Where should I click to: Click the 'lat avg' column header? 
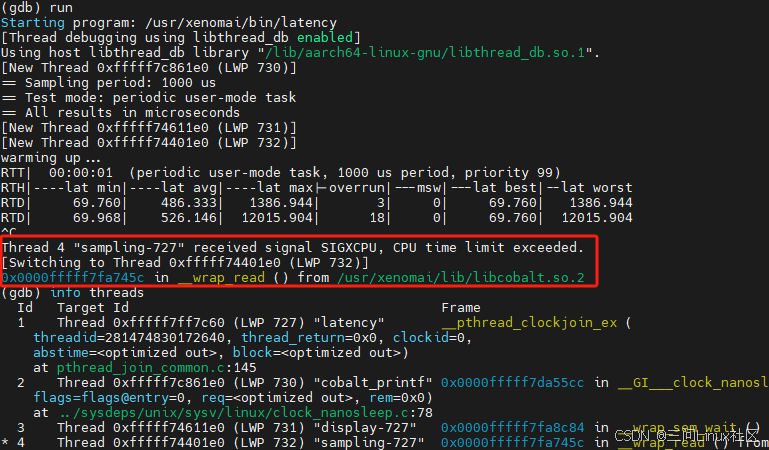click(x=189, y=188)
